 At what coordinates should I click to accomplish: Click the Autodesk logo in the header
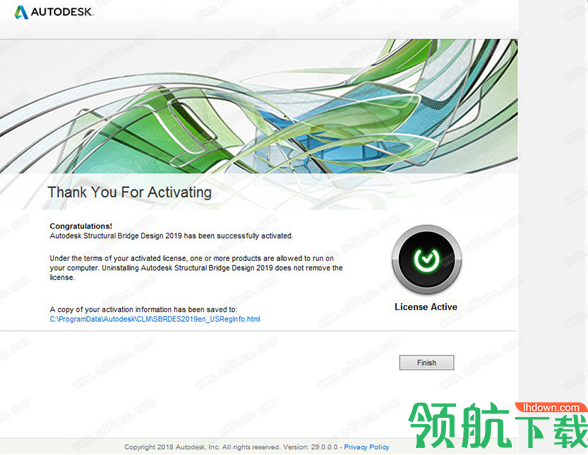tap(53, 12)
